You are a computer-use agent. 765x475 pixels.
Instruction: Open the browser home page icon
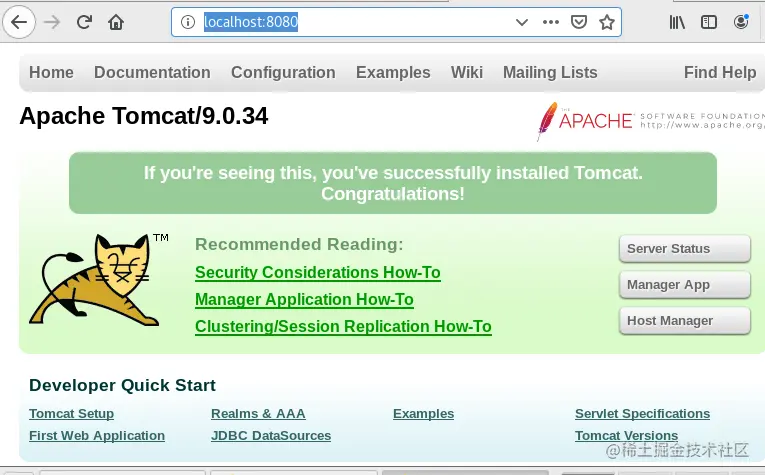point(116,22)
